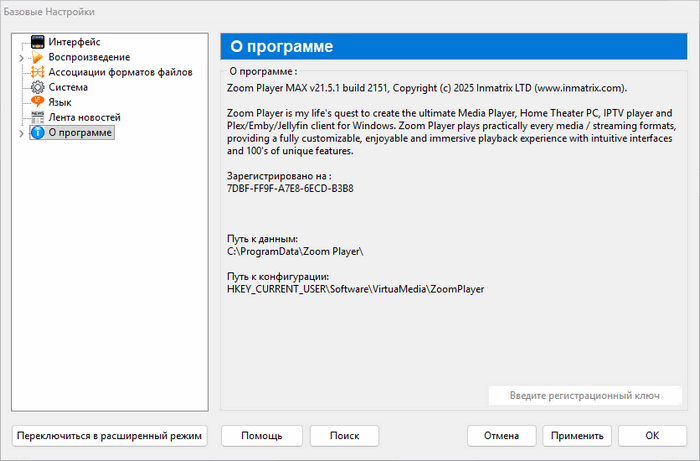The width and height of the screenshot is (700, 461).
Task: Expand the О программе tree node arrow
Action: tap(21, 133)
